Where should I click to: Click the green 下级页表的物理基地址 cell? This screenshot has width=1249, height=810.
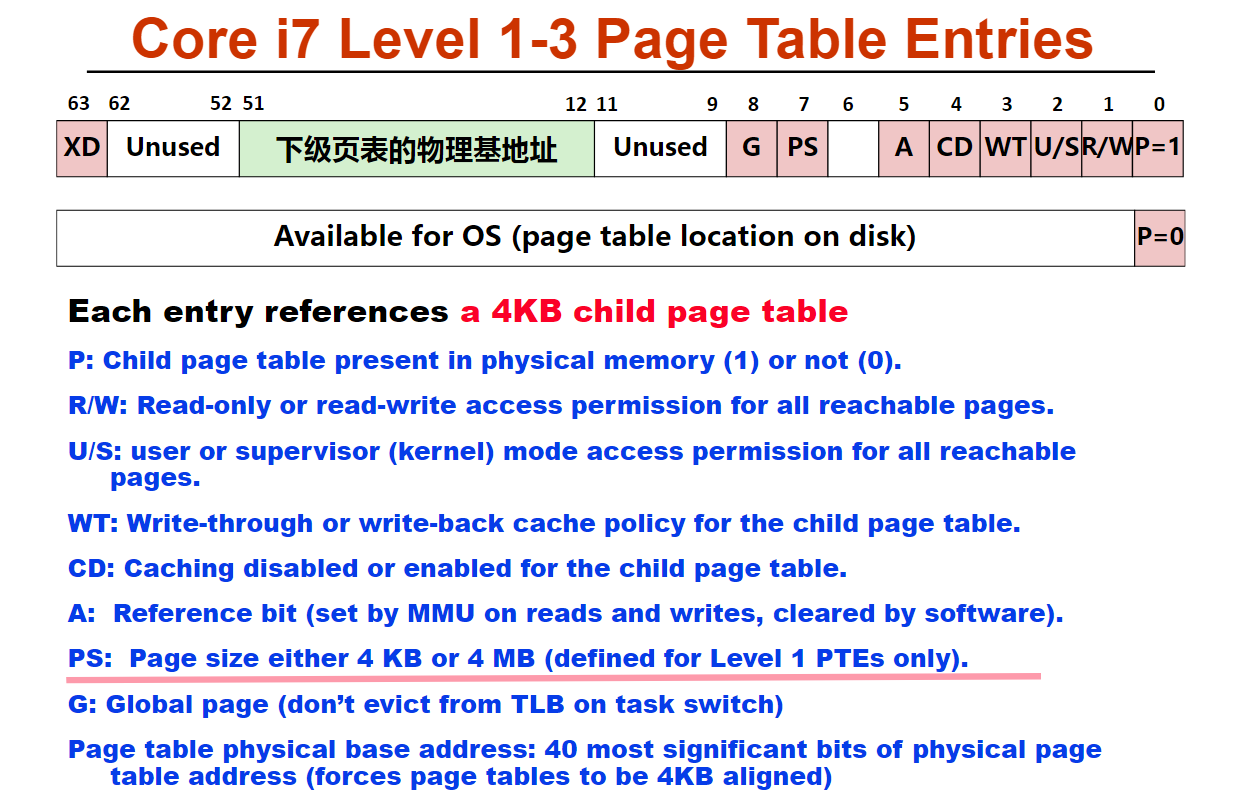click(417, 148)
